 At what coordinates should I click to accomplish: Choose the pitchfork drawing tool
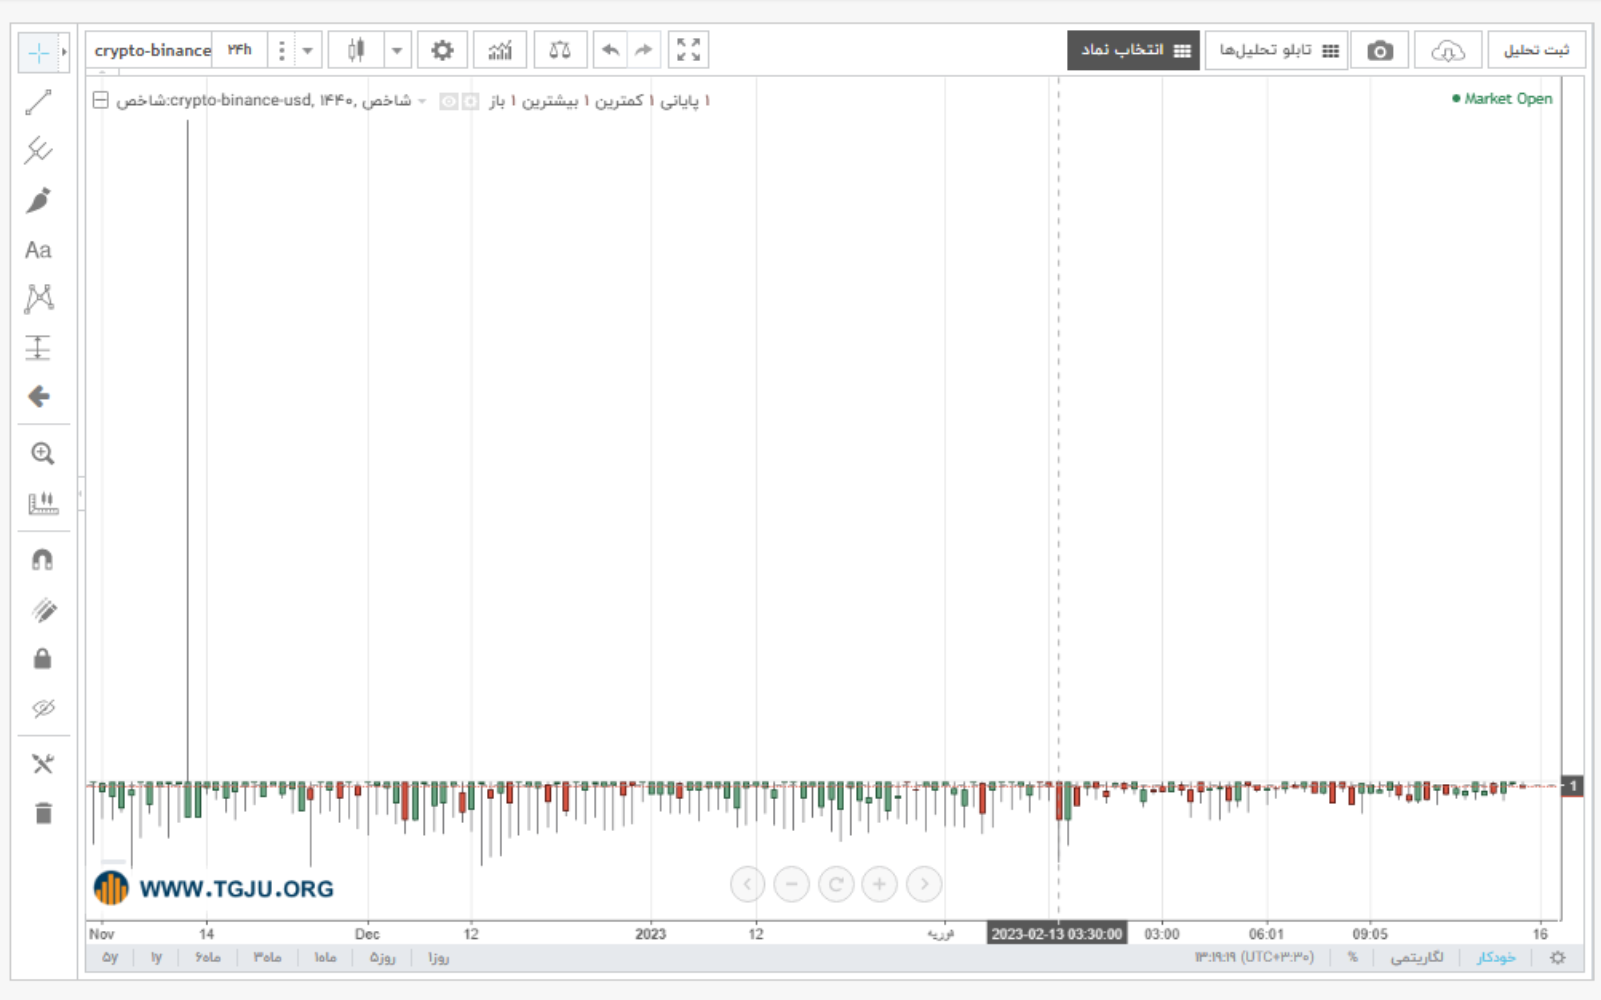point(39,151)
